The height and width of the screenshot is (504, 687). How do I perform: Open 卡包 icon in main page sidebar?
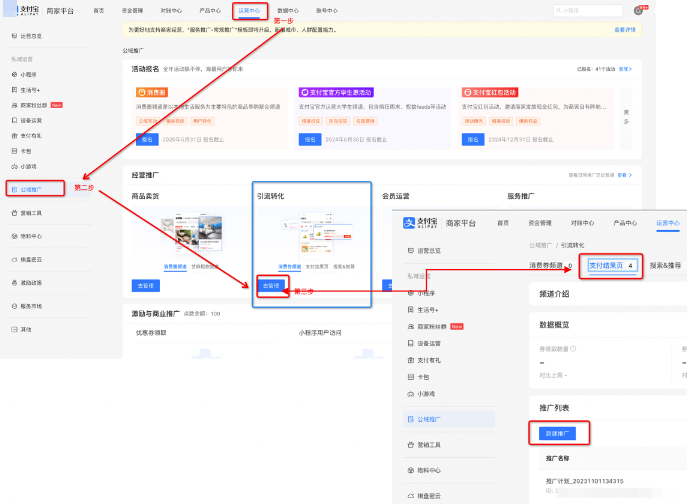[x=14, y=151]
